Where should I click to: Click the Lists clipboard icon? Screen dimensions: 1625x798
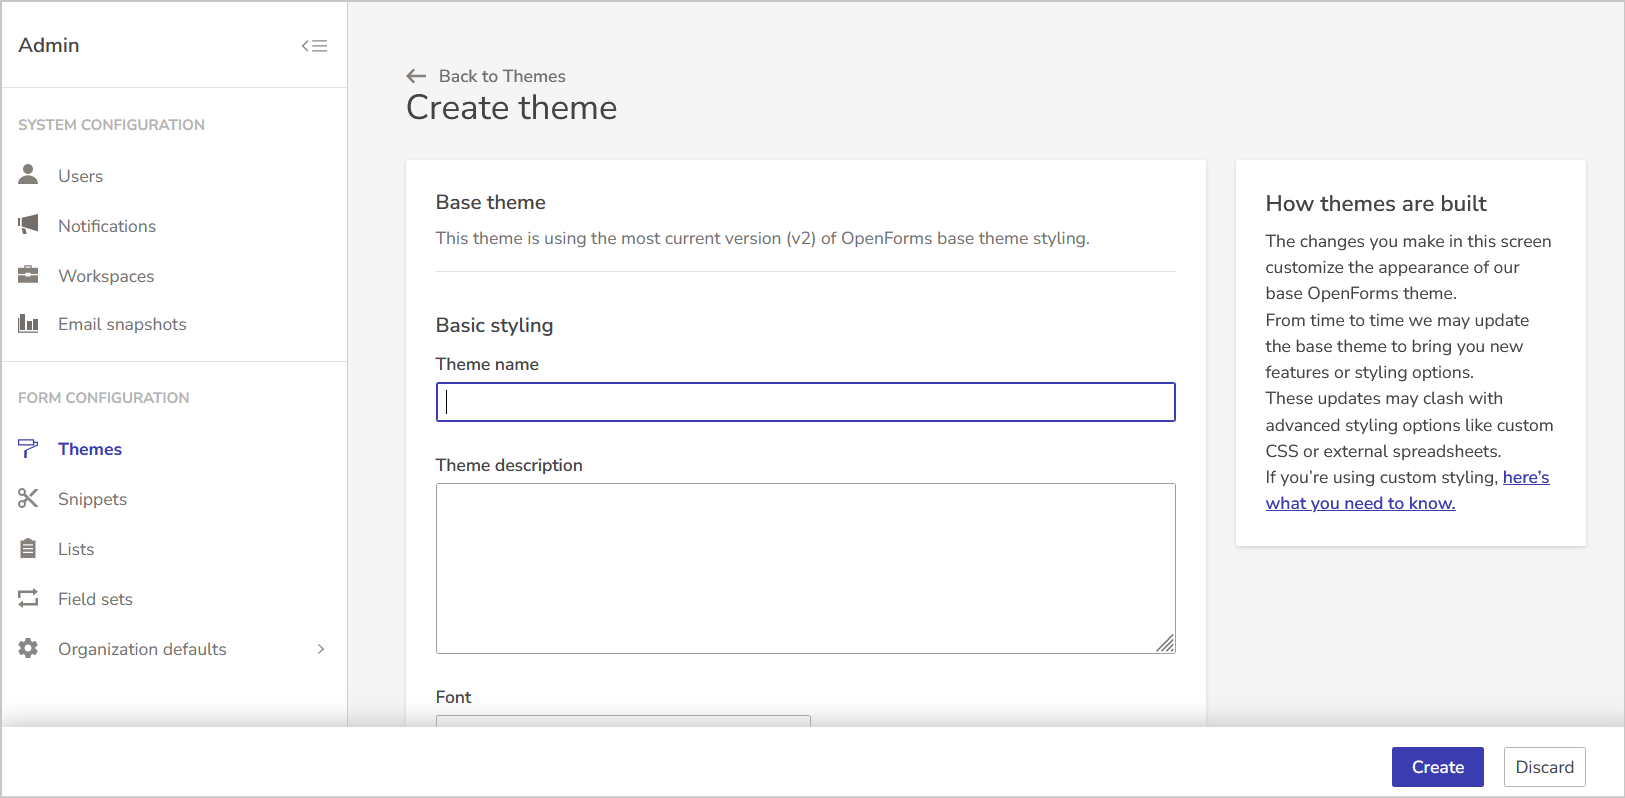click(x=28, y=549)
